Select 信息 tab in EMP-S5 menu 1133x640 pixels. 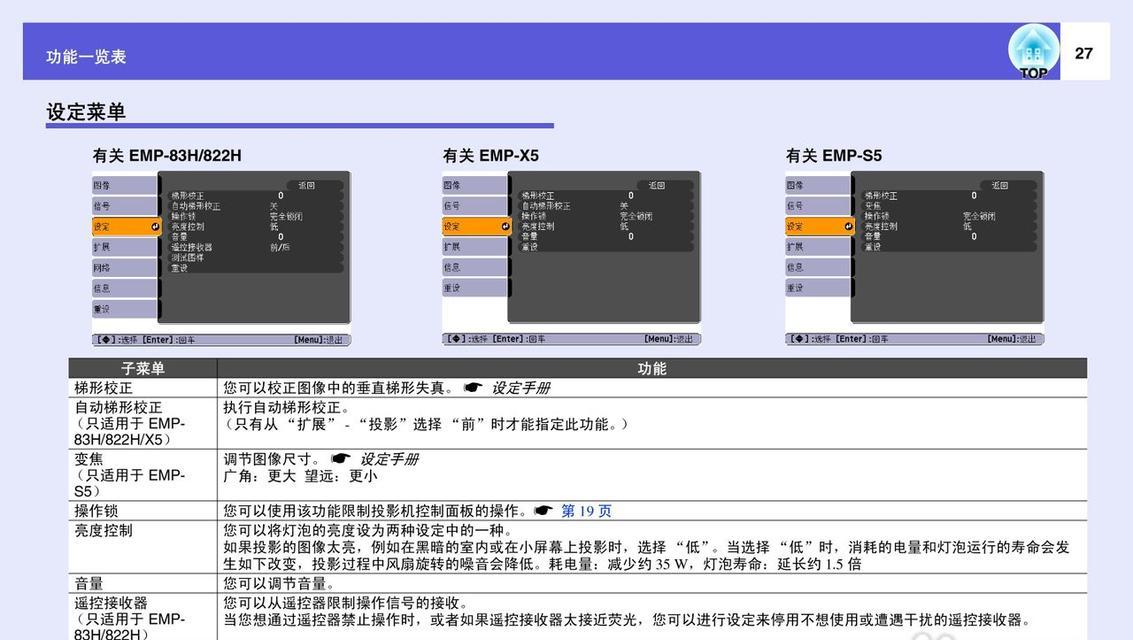(818, 267)
